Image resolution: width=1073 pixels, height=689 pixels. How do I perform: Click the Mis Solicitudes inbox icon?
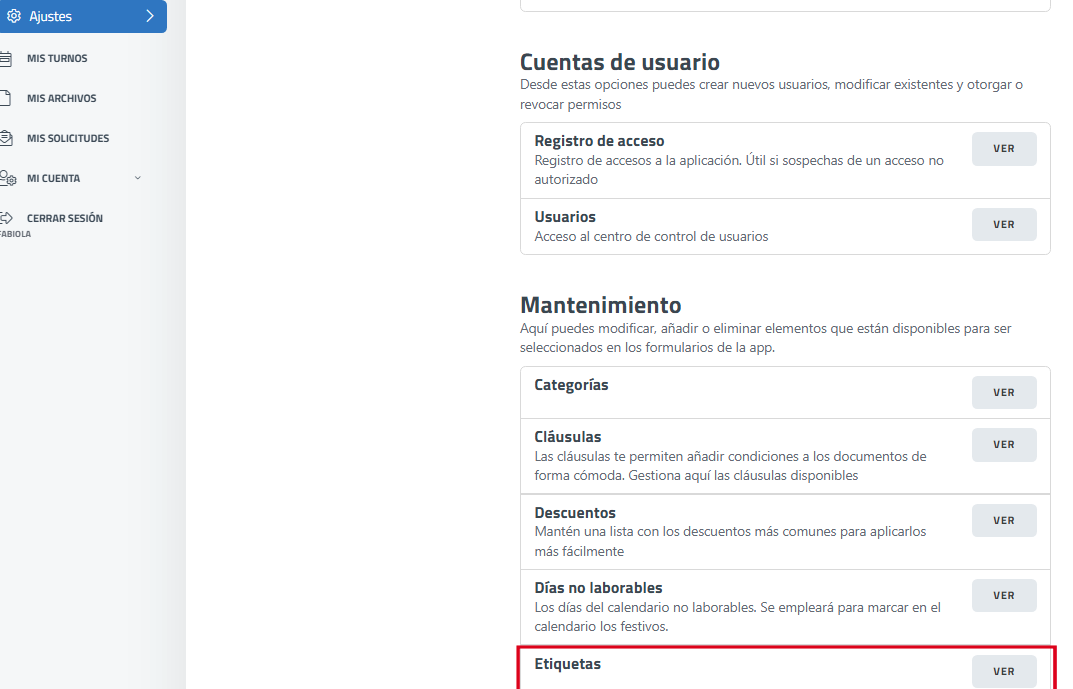click(6, 138)
